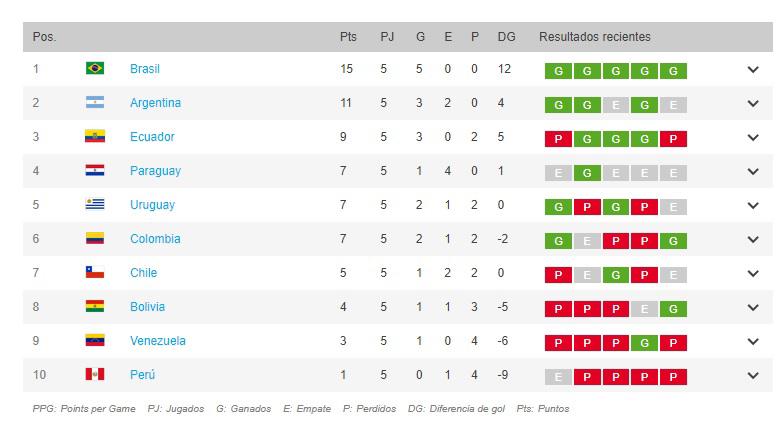Expand the Venezuela row chevron
The width and height of the screenshot is (780, 441).
click(x=753, y=342)
